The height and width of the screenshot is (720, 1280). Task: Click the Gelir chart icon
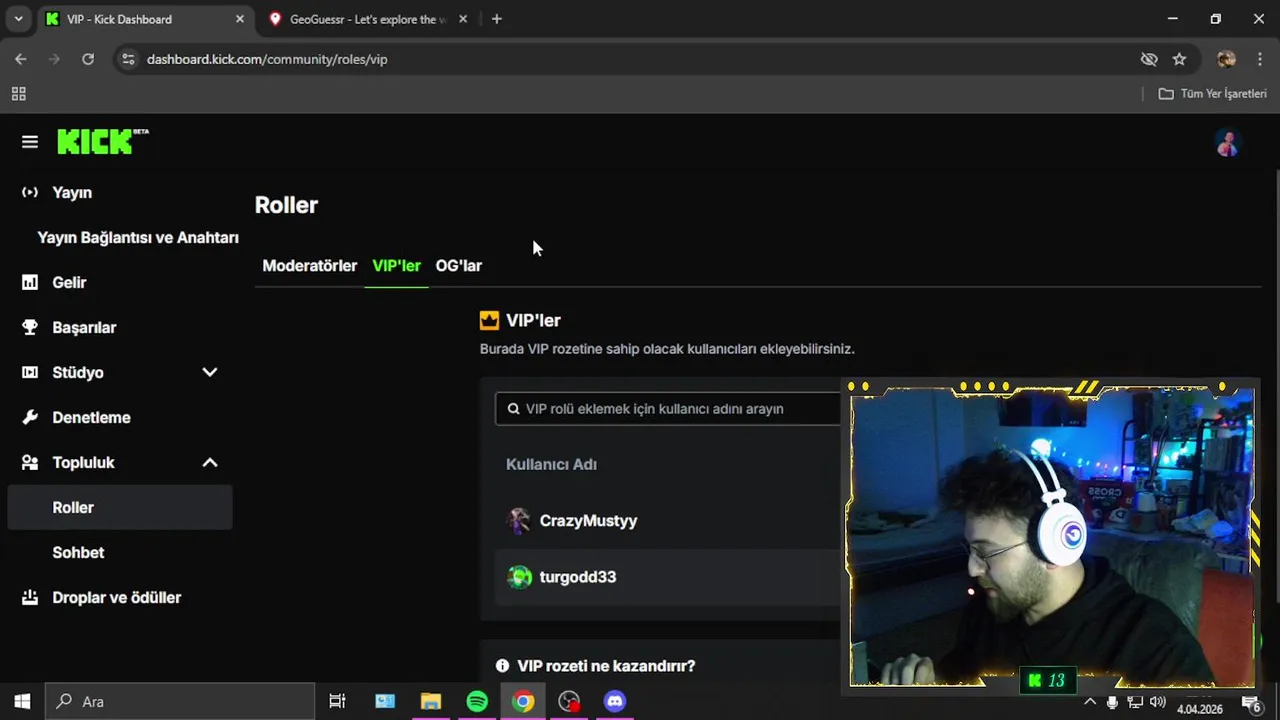[30, 282]
